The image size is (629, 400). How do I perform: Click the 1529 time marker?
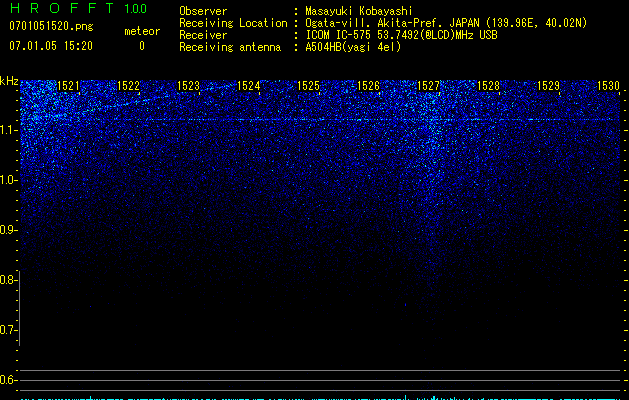tap(548, 86)
